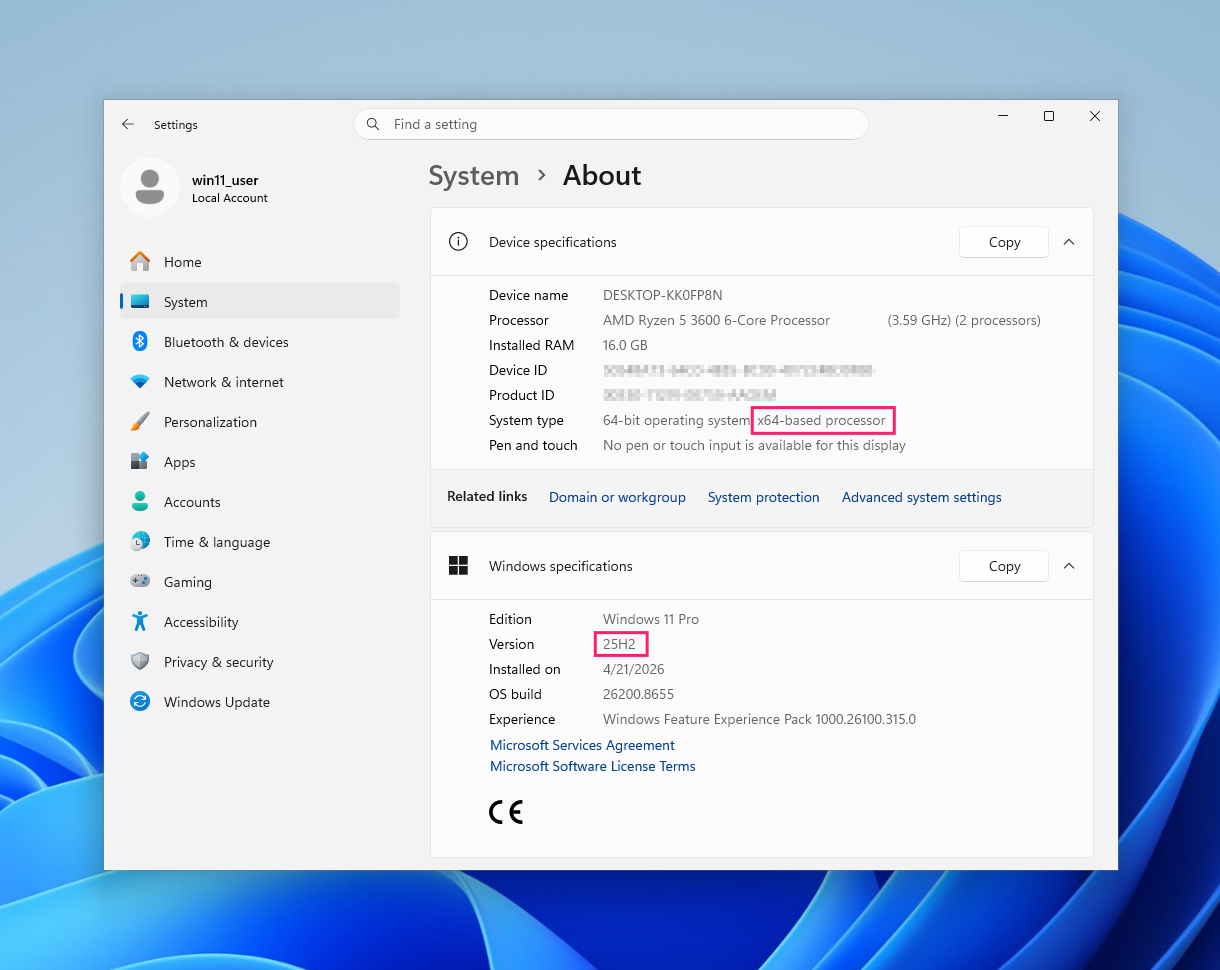Close the Settings window
Screen dimensions: 1220x970
pos(1095,116)
